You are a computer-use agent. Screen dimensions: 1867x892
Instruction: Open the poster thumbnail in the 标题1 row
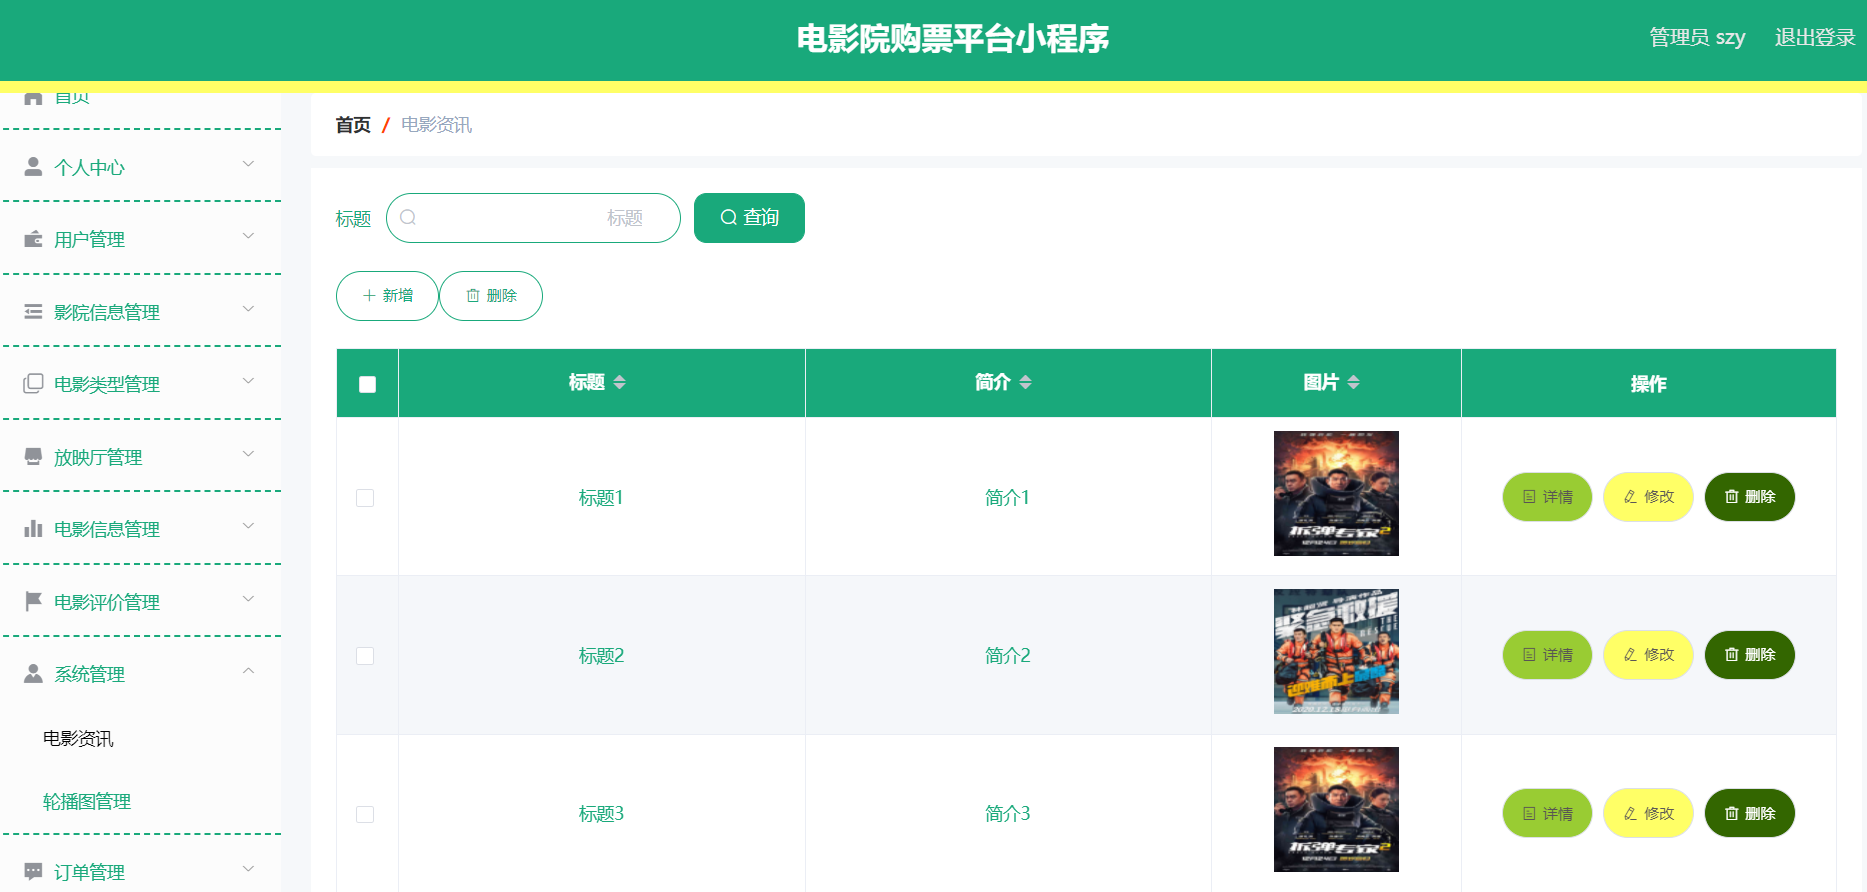point(1336,493)
